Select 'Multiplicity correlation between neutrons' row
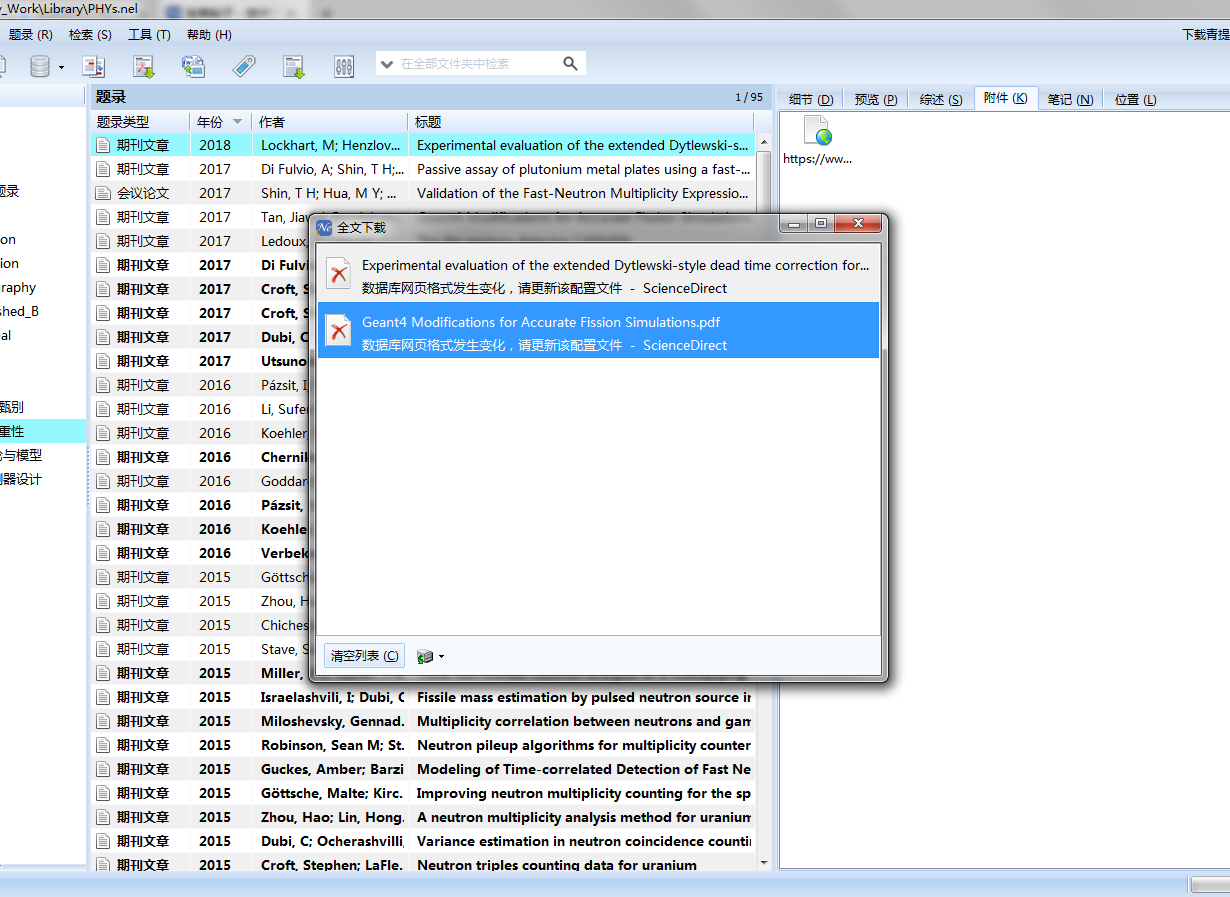Image resolution: width=1230 pixels, height=897 pixels. point(423,721)
